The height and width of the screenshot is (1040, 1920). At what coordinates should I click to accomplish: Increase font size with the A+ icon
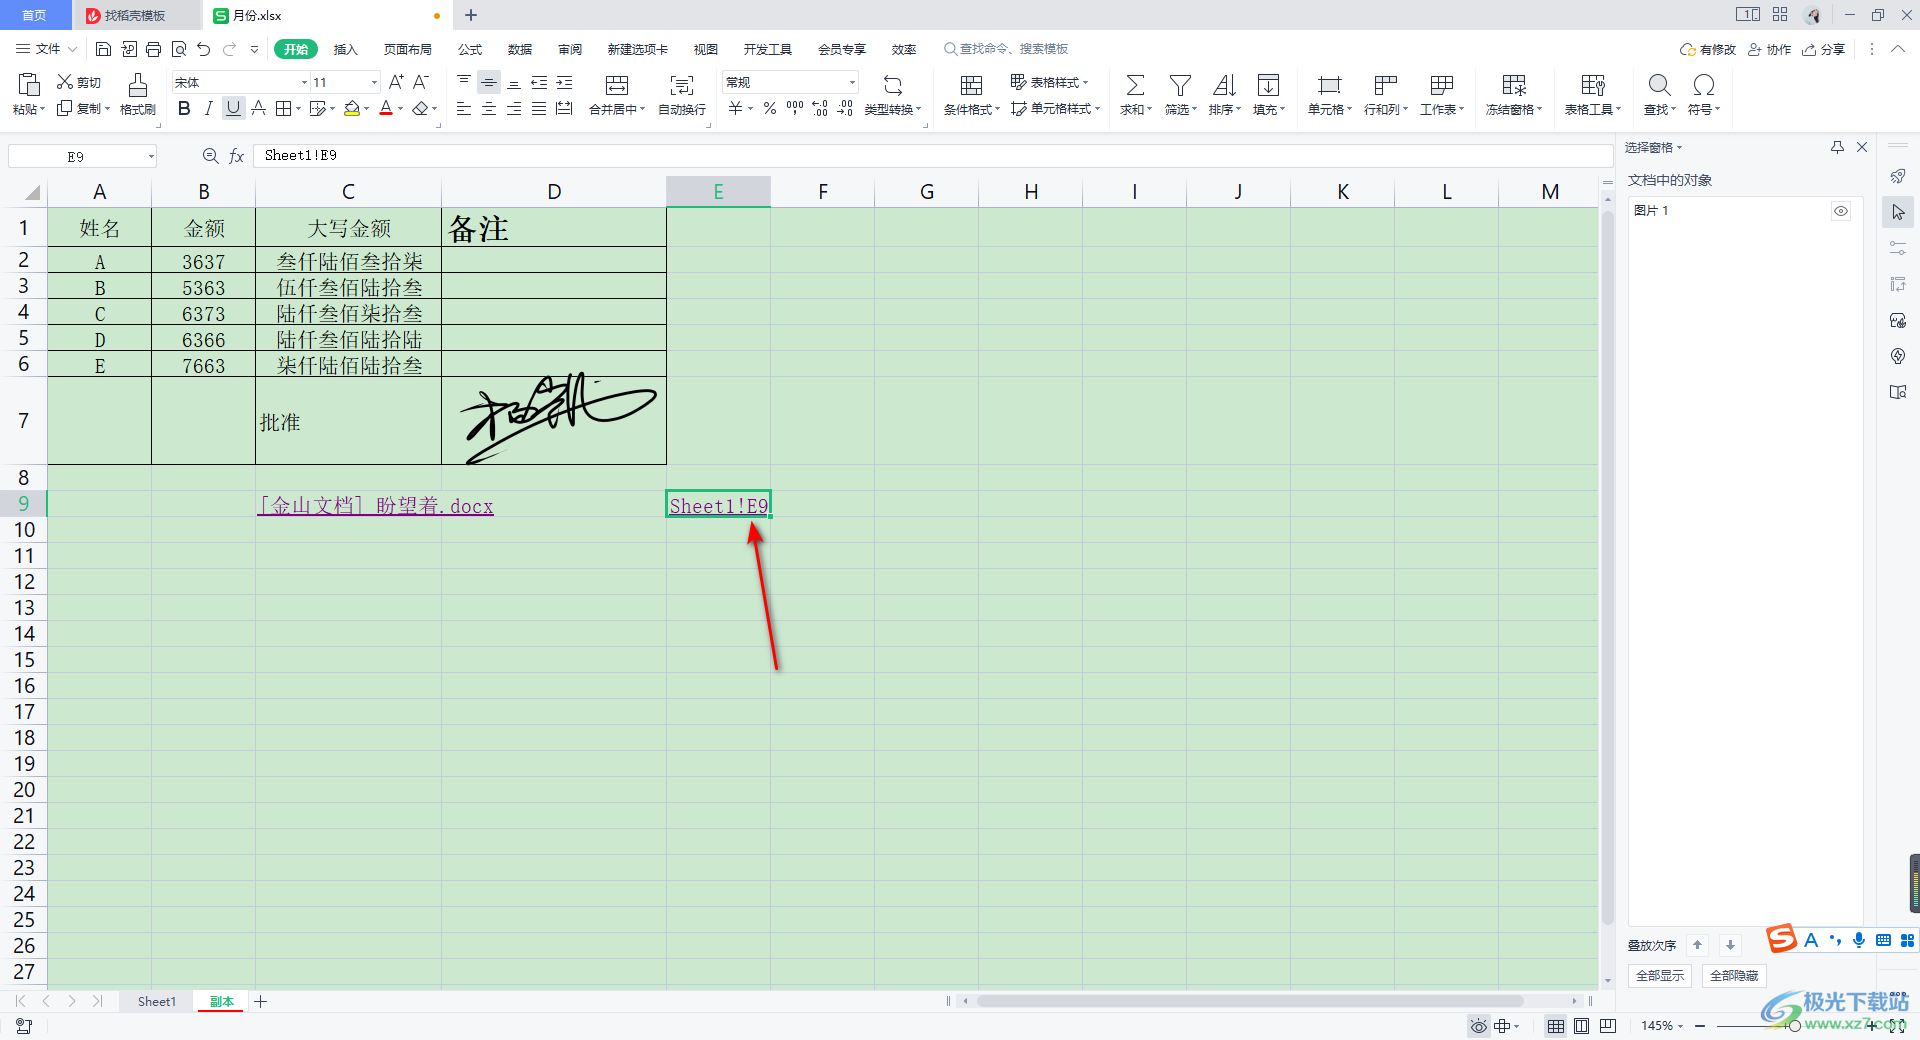tap(396, 82)
